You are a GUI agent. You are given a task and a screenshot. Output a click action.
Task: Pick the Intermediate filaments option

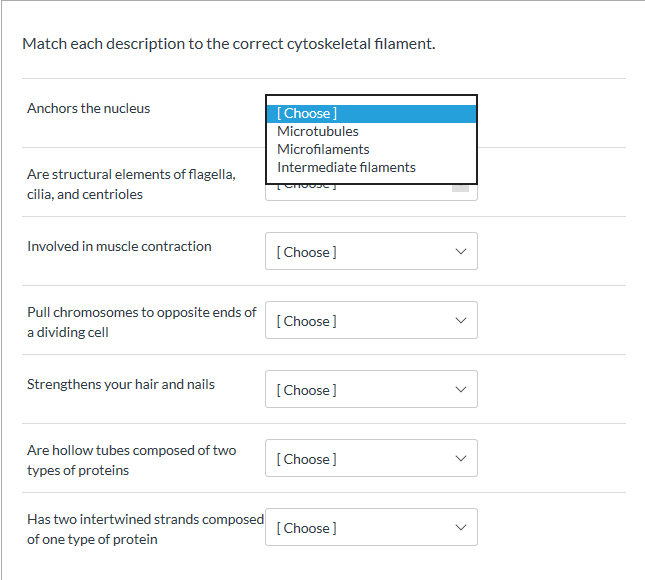click(x=346, y=167)
